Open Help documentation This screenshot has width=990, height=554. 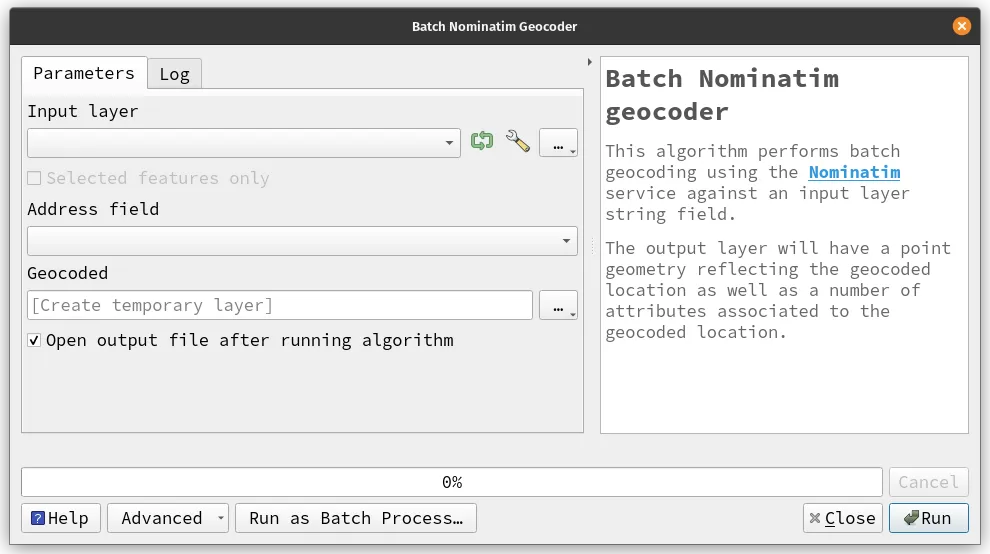click(61, 518)
